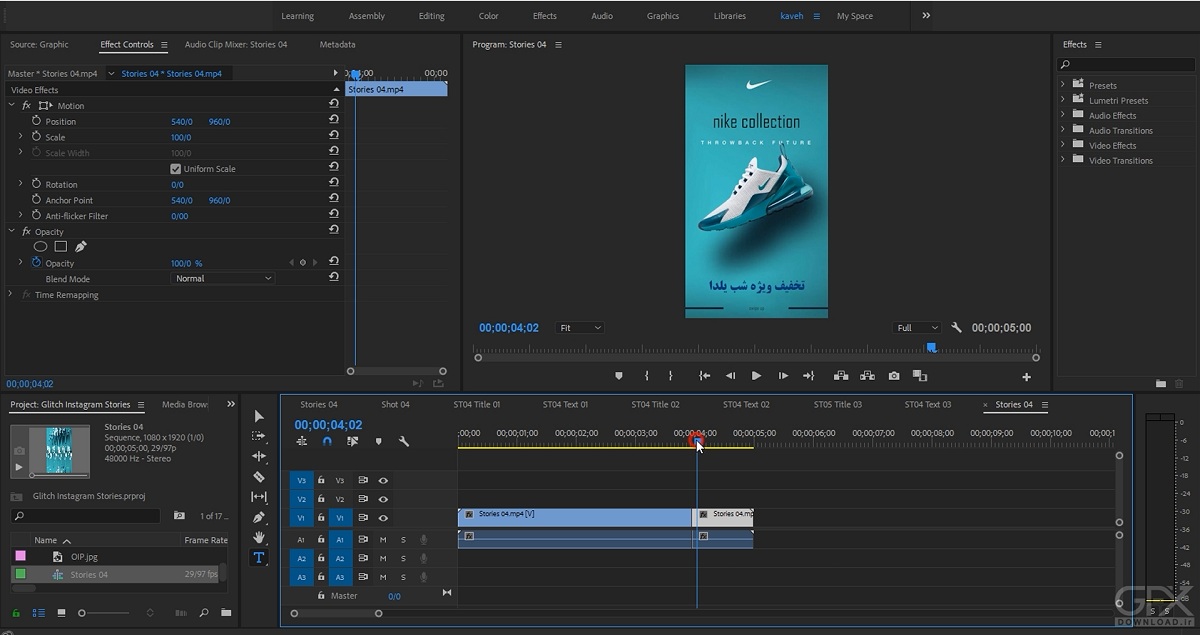Click the Stories 04.mp4 clip on V1
The image size is (1200, 635).
(x=575, y=516)
